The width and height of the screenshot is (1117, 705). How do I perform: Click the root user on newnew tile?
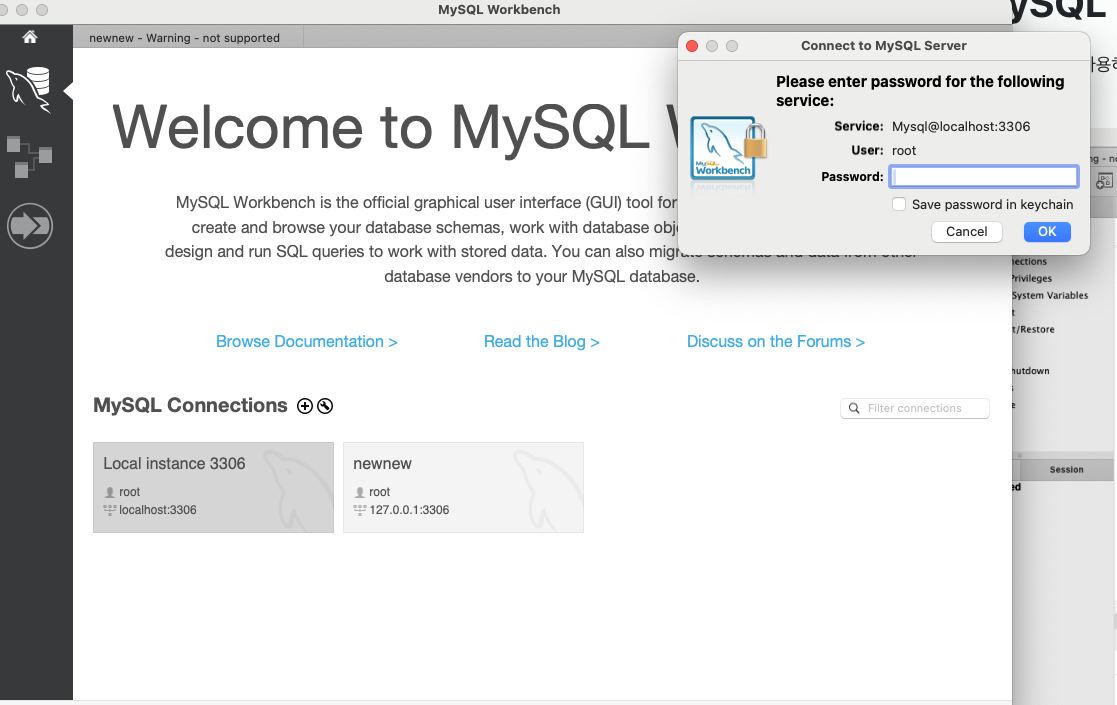380,492
